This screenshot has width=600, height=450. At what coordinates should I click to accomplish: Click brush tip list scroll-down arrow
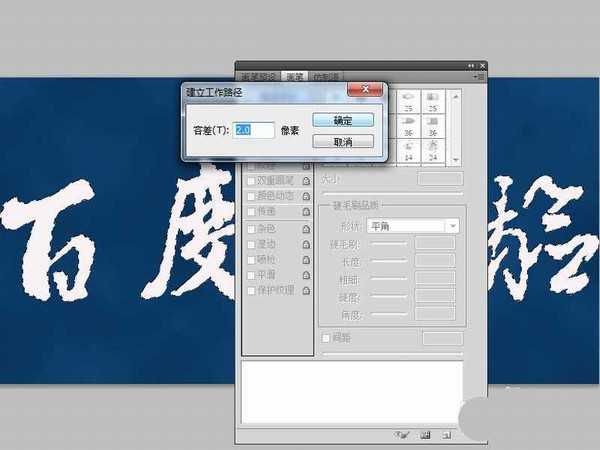point(455,160)
